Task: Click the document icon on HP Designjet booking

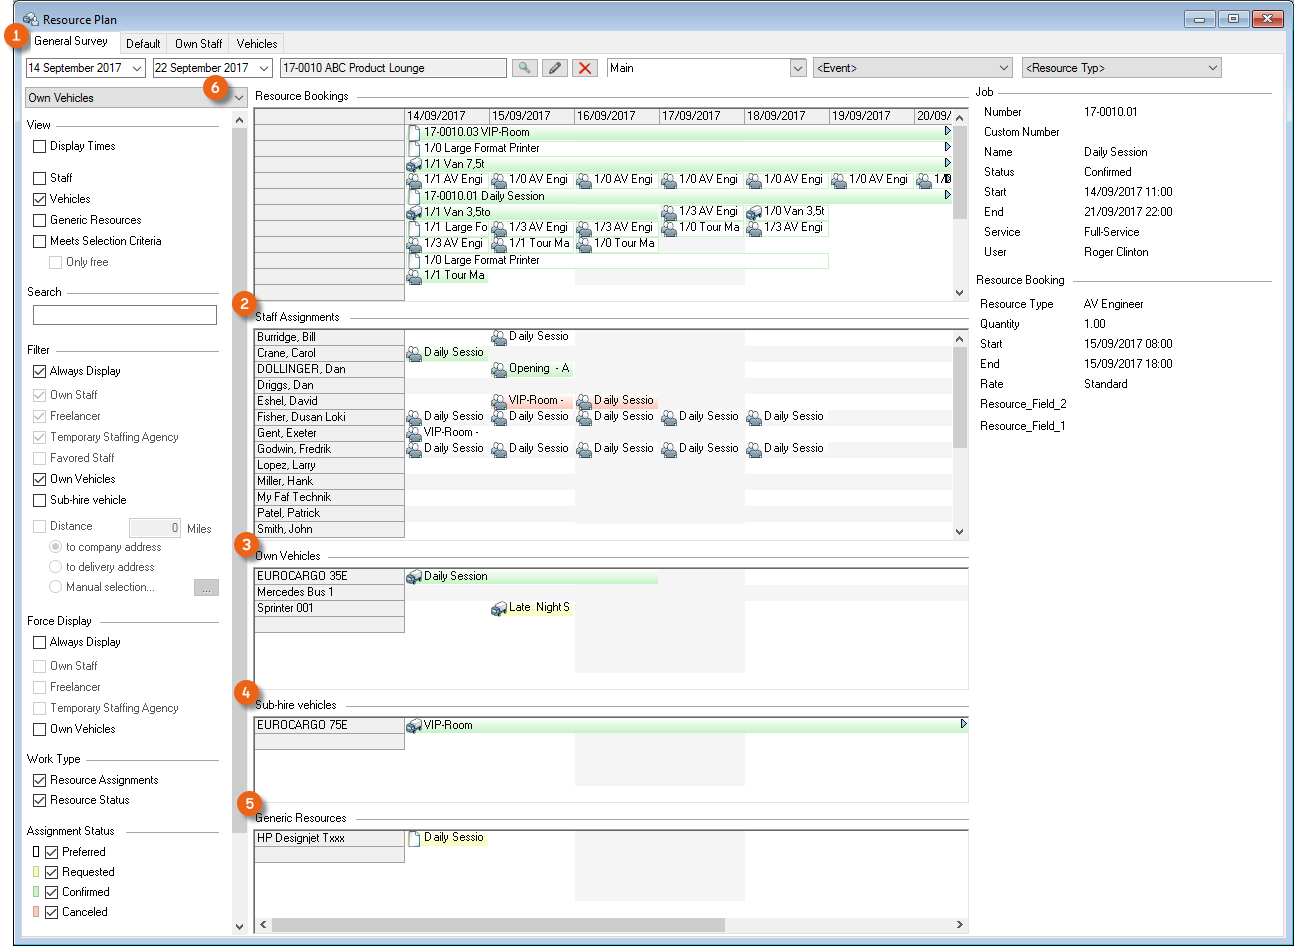Action: 414,838
